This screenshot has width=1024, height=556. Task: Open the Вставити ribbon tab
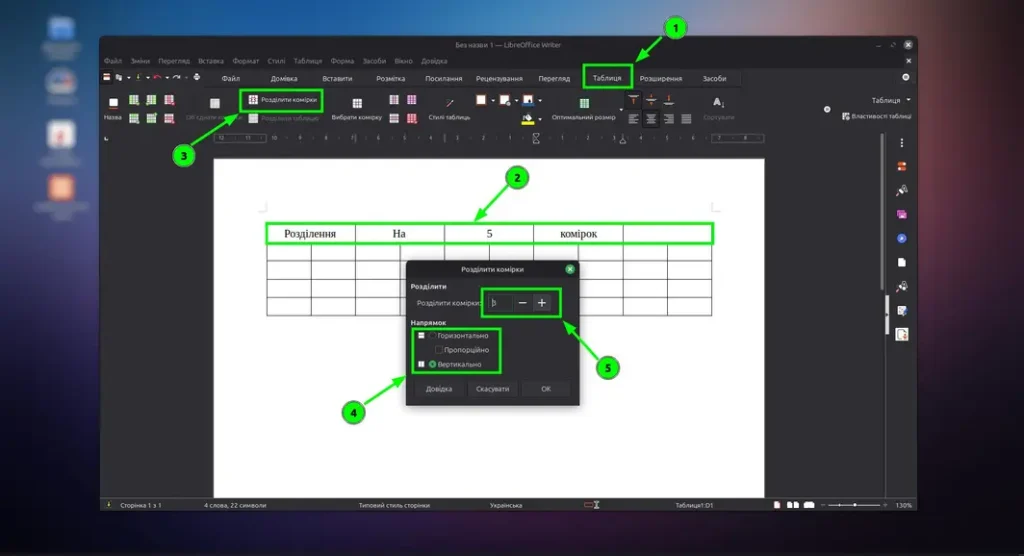[337, 78]
